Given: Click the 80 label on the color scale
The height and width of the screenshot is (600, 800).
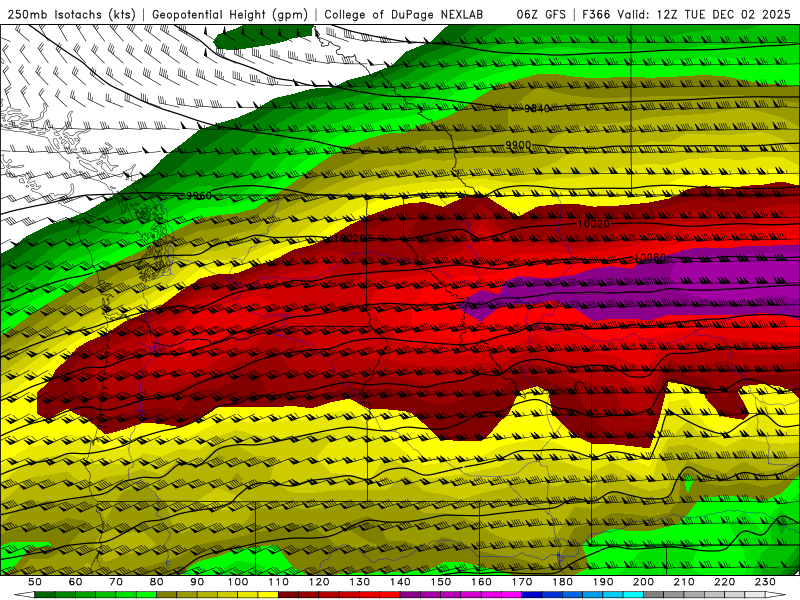Looking at the screenshot, I should click(x=157, y=582).
